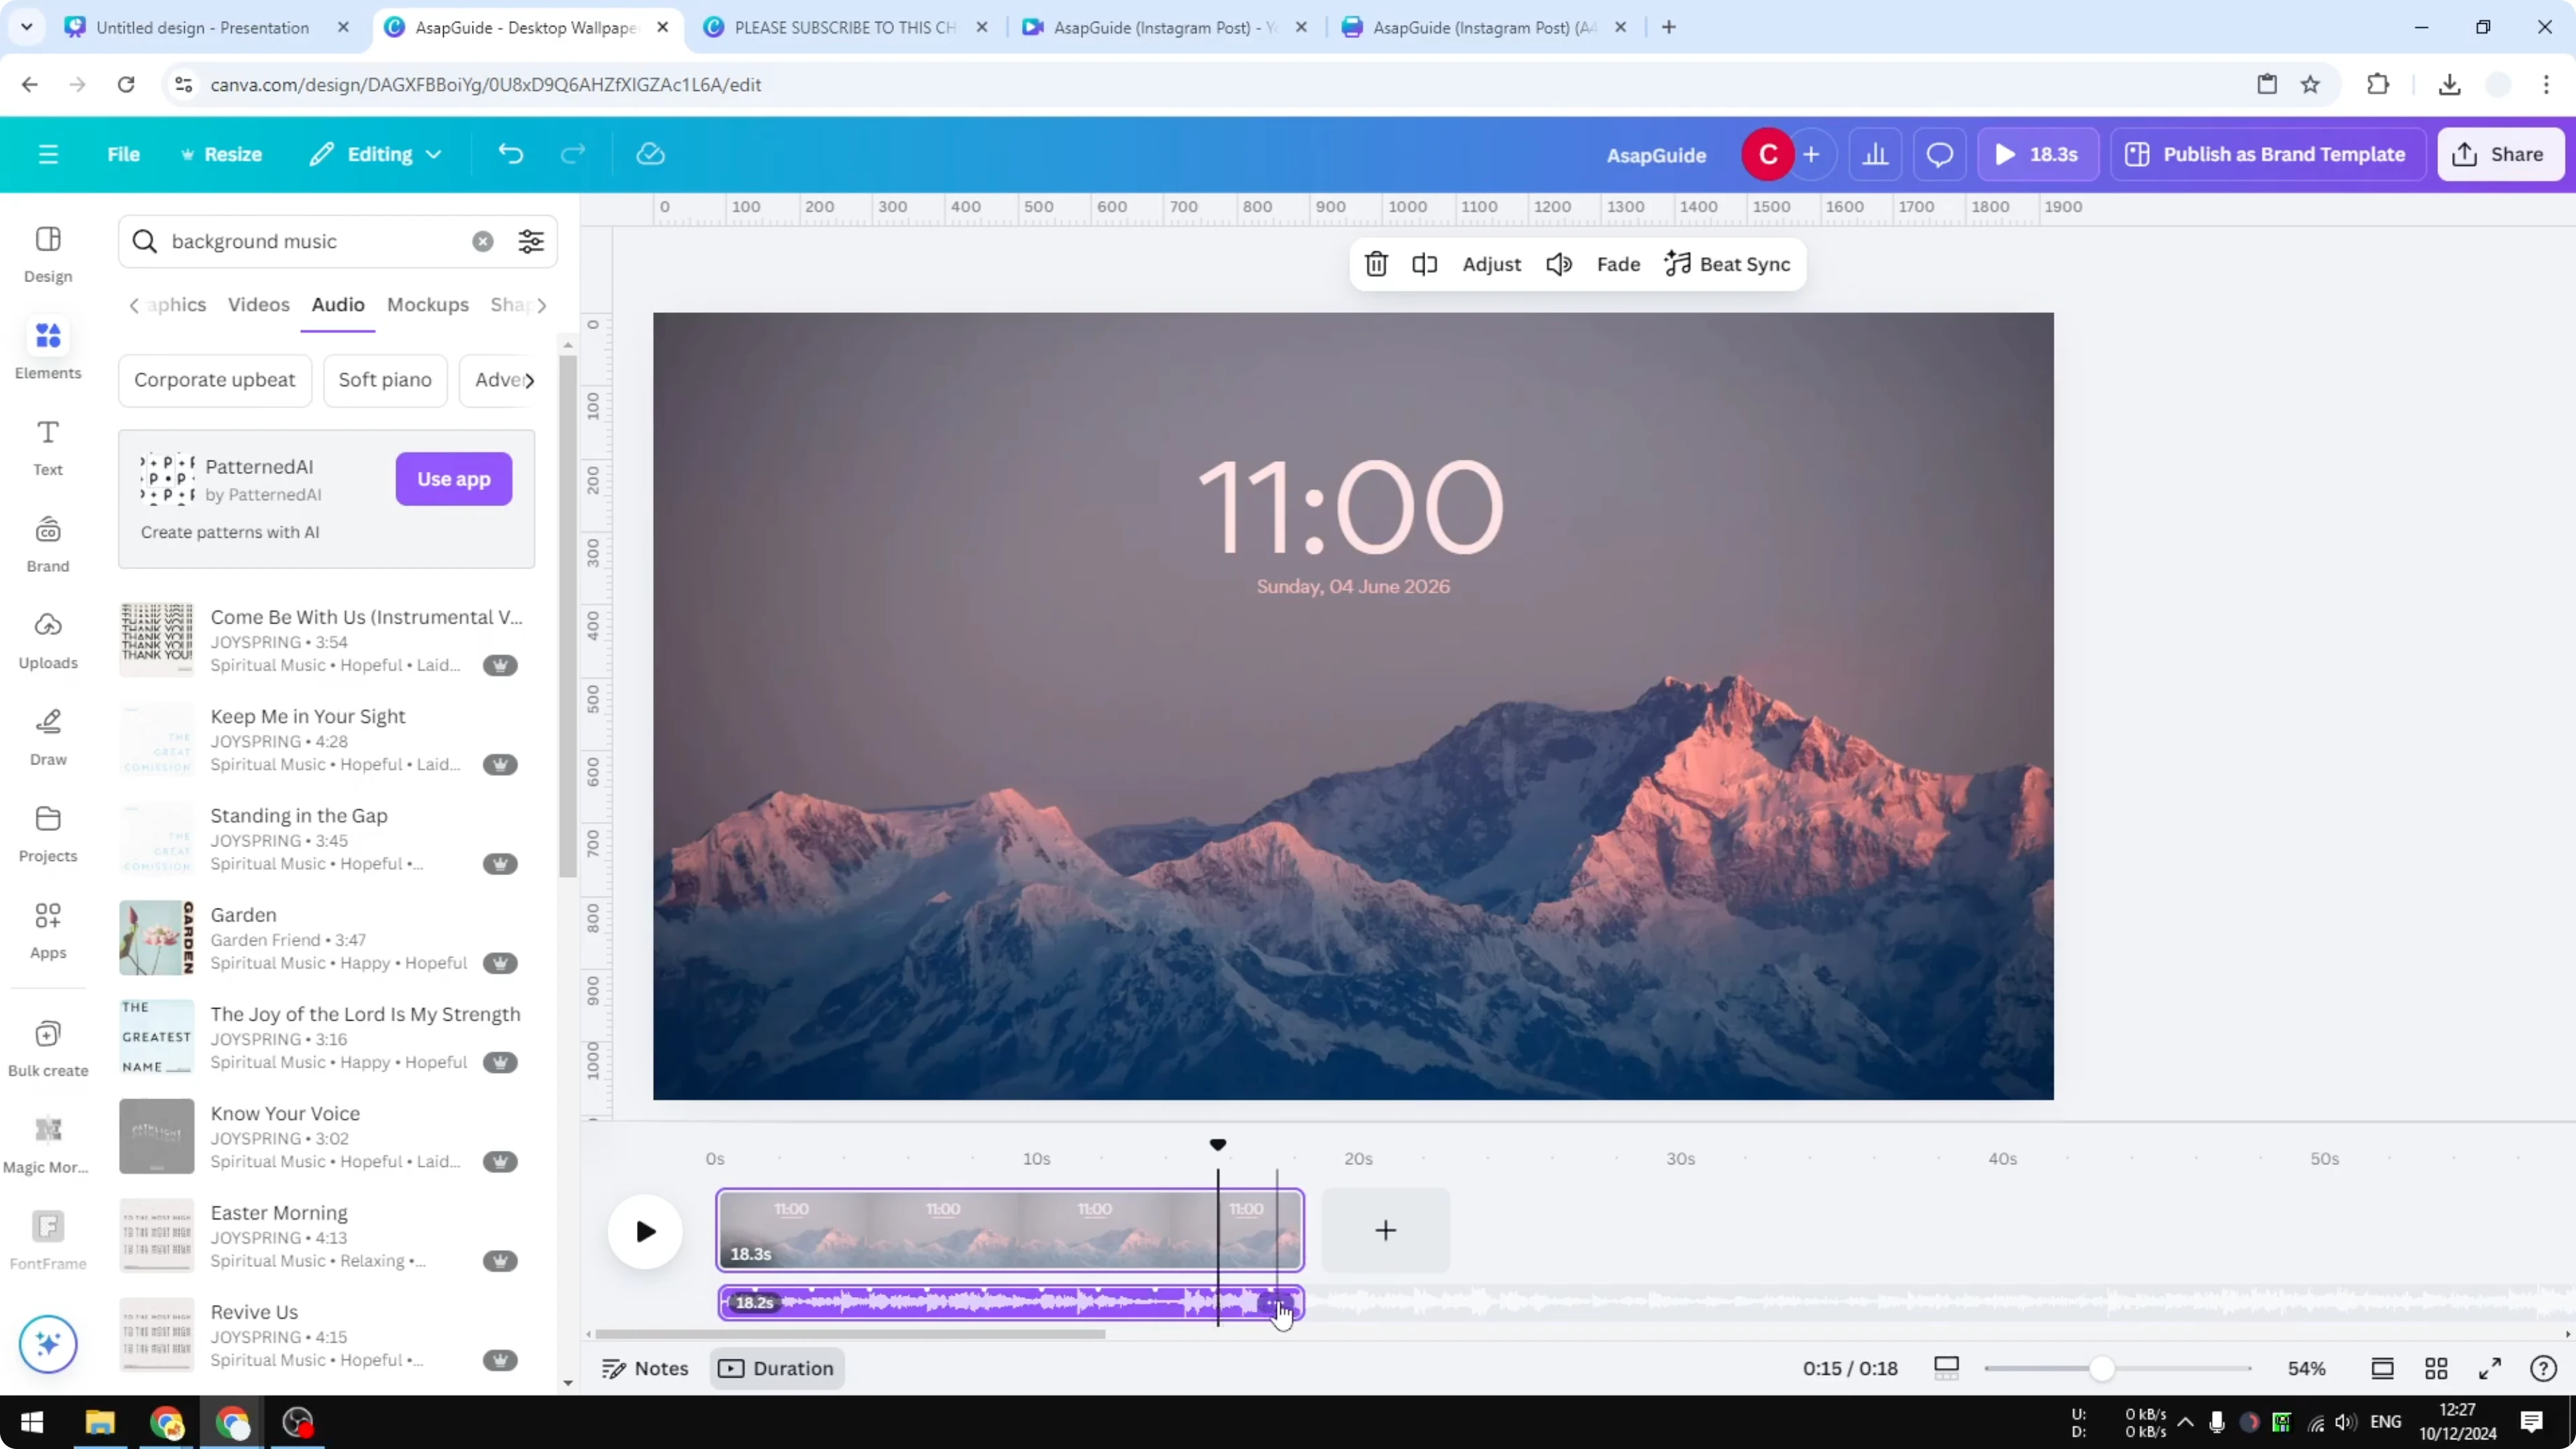Screen dimensions: 2576x1449
Task: Open volume settings for the audio clip
Action: tap(1558, 264)
